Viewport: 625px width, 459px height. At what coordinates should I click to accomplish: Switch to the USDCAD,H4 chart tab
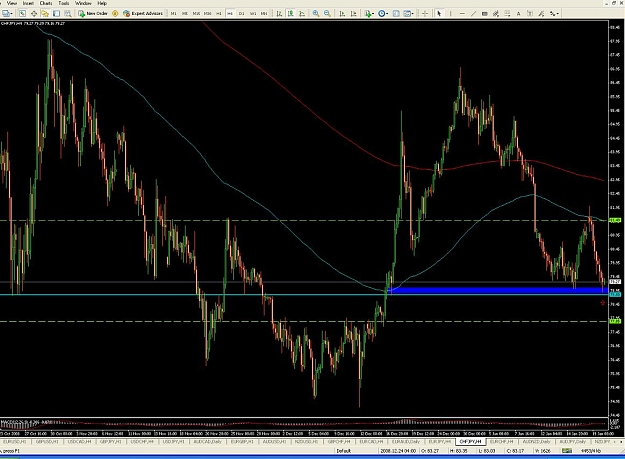tap(79, 442)
